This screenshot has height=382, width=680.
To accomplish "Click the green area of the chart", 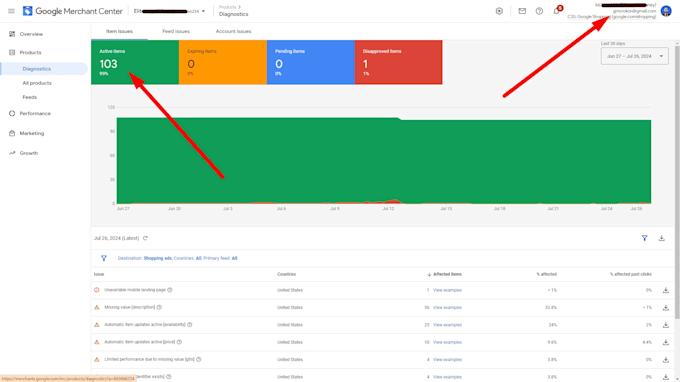I will pyautogui.click(x=384, y=160).
